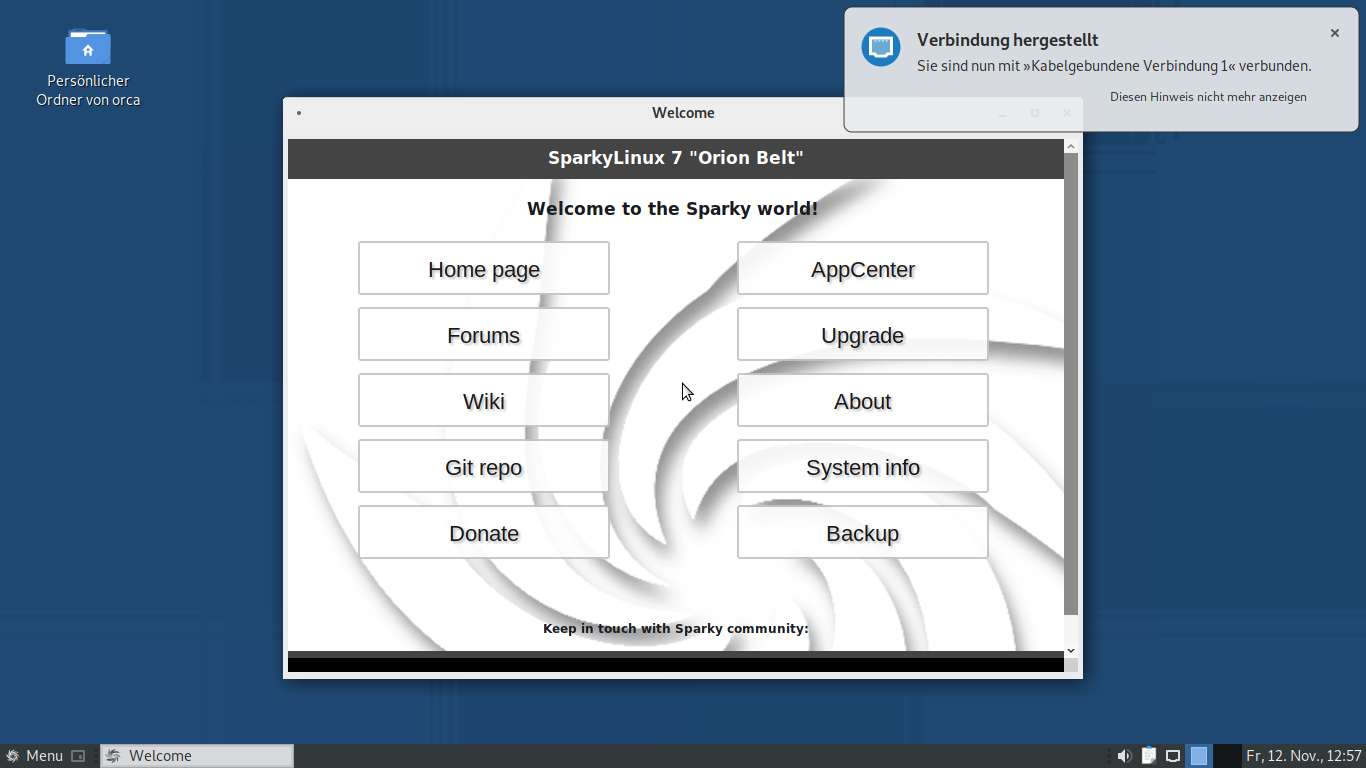The width and height of the screenshot is (1366, 768).
Task: Click the Donate button
Action: [x=484, y=532]
